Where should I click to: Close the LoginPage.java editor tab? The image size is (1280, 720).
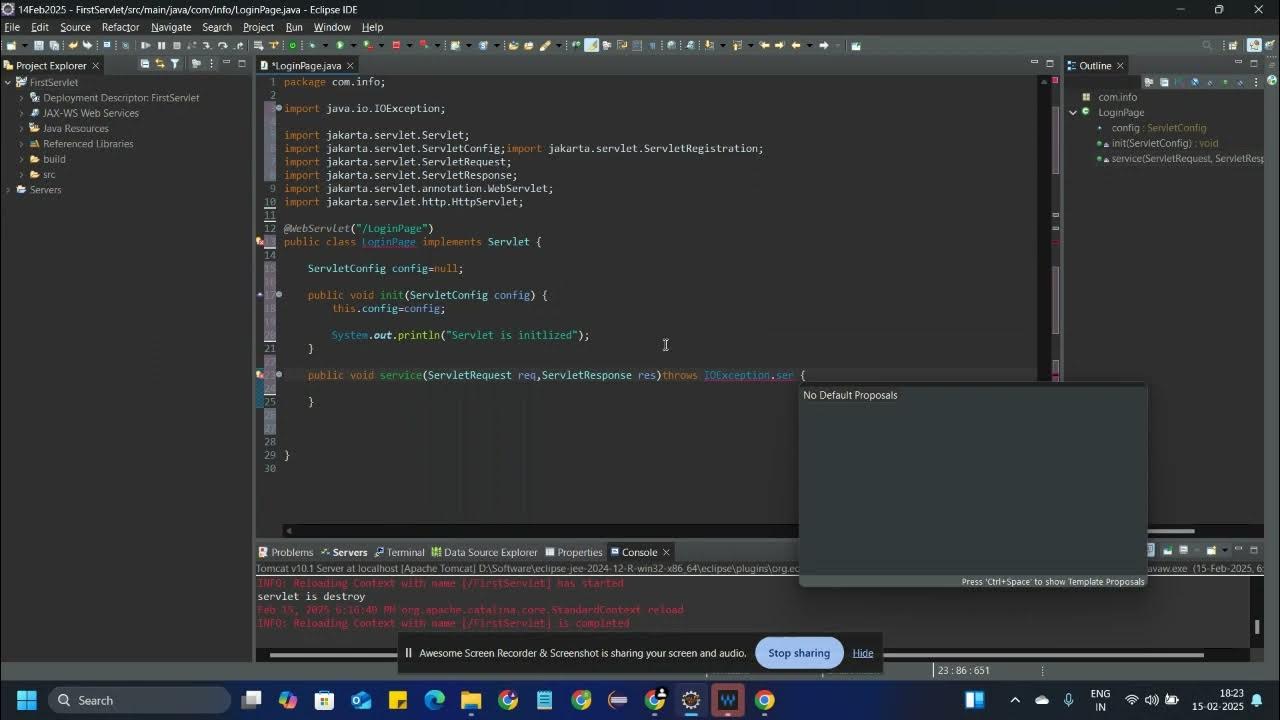[x=350, y=65]
